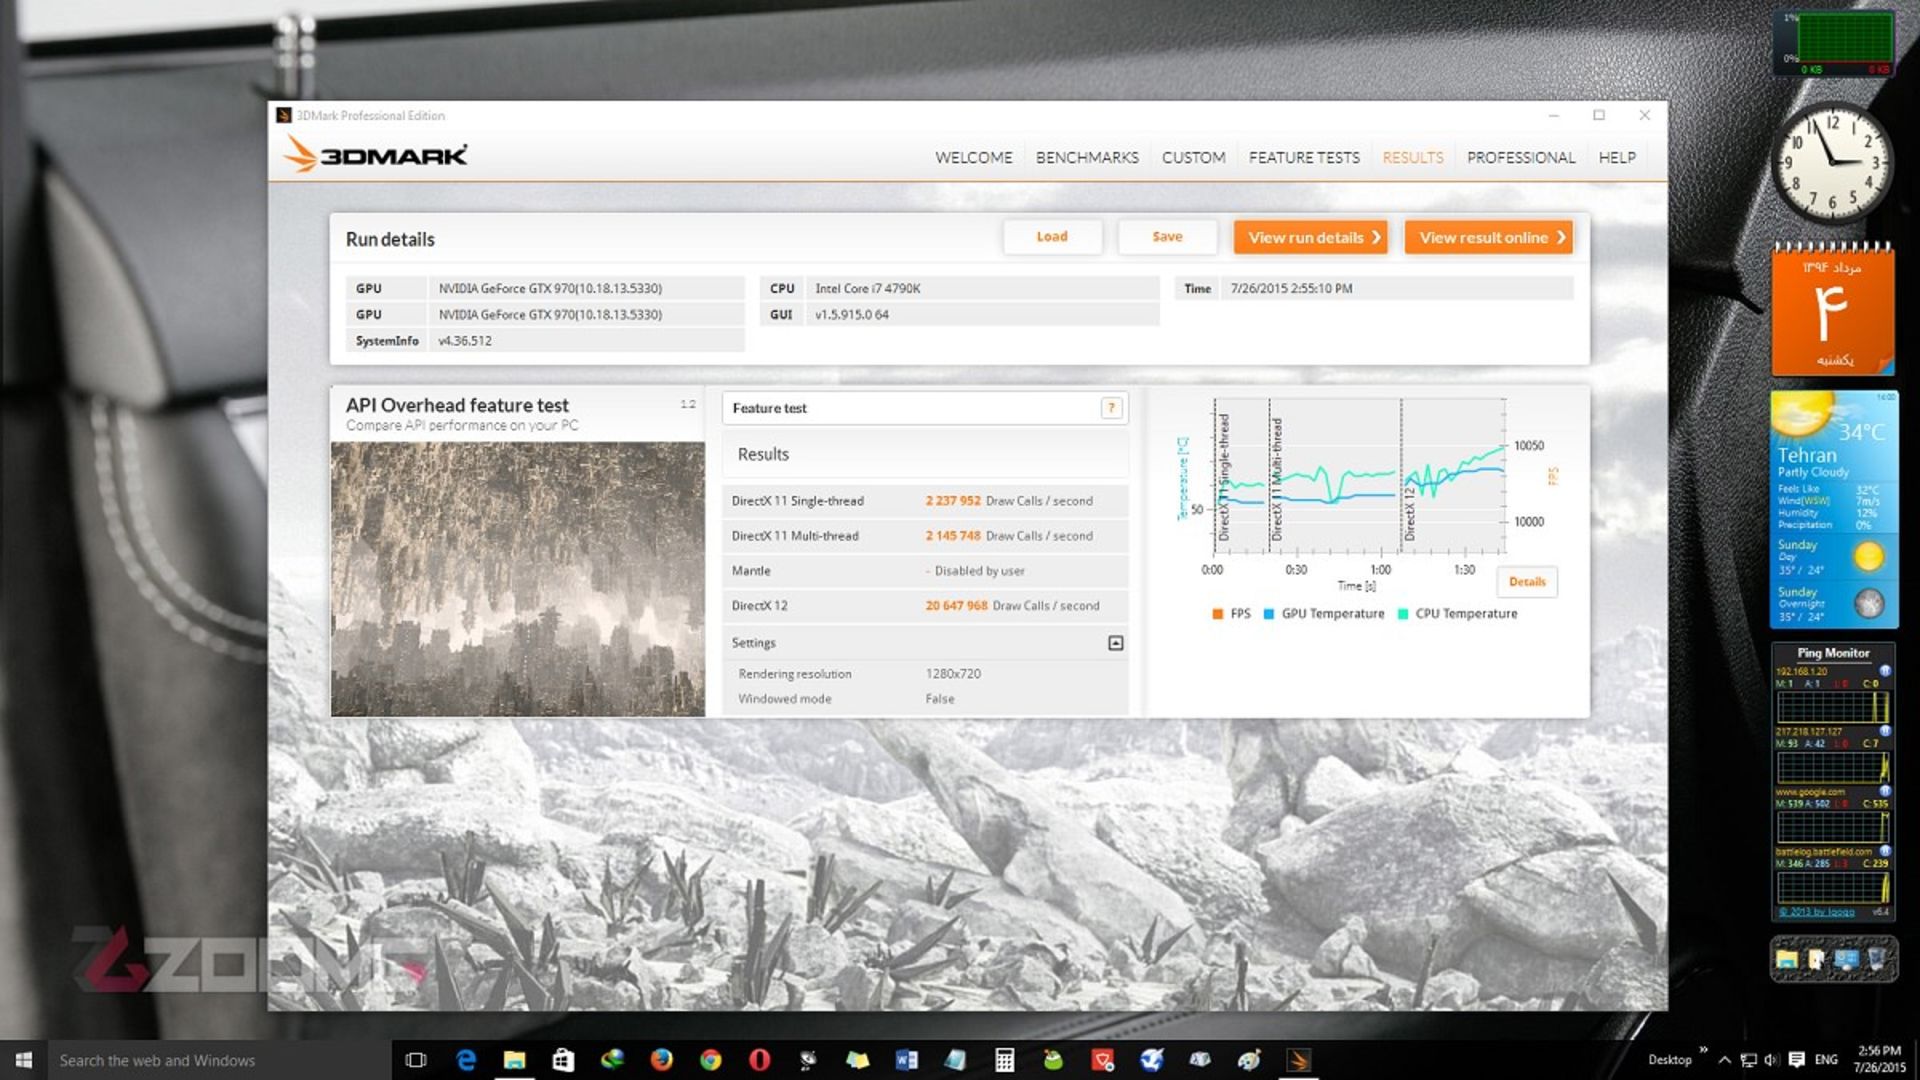Click the Details button on graph
Screen dimensions: 1920x1080
click(1527, 580)
